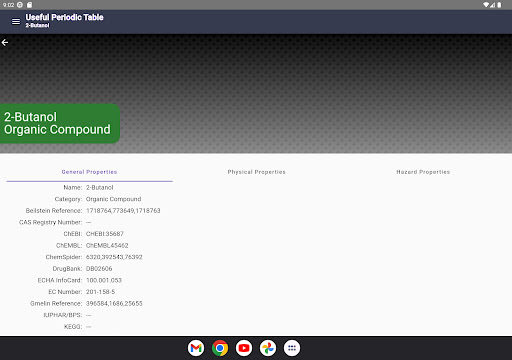Tap the SD card notification icon
The width and height of the screenshot is (512, 360).
(29, 5)
